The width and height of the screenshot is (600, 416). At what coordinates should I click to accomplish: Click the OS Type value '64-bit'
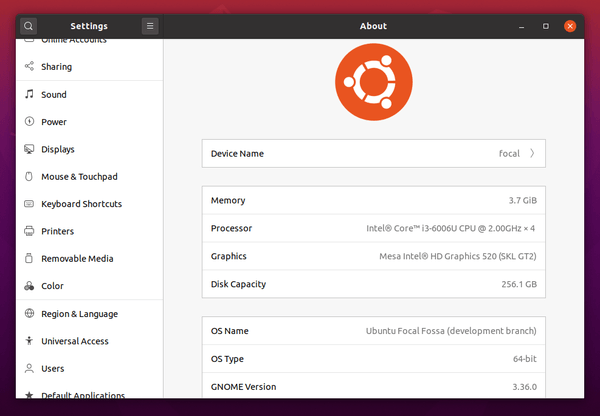coord(525,359)
